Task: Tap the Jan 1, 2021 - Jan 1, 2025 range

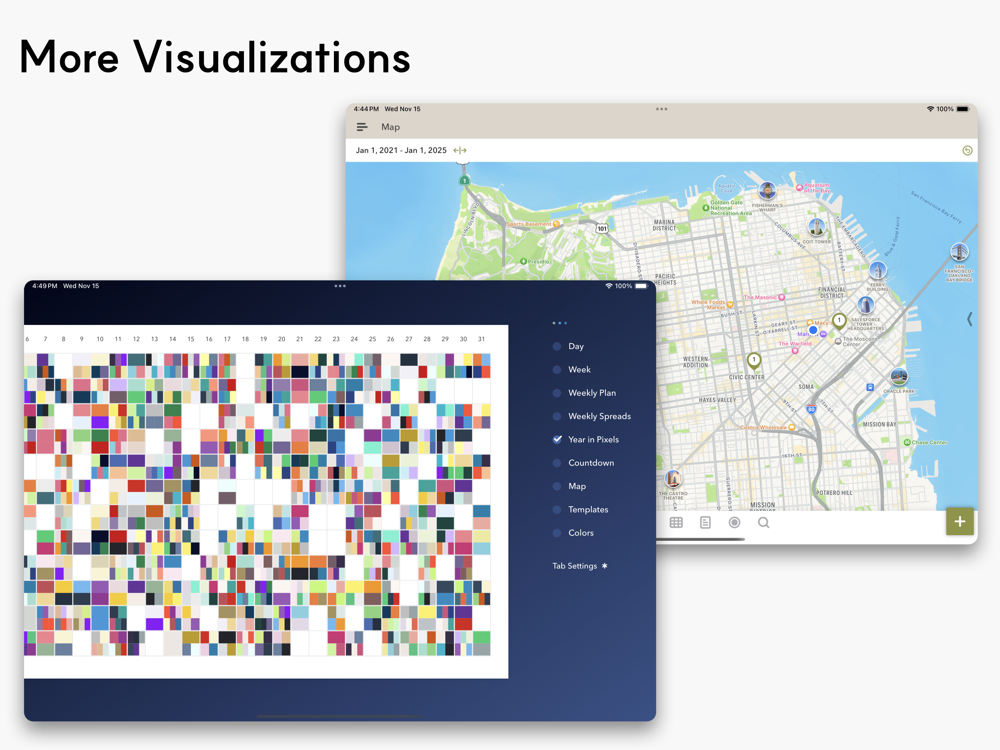Action: click(x=401, y=151)
